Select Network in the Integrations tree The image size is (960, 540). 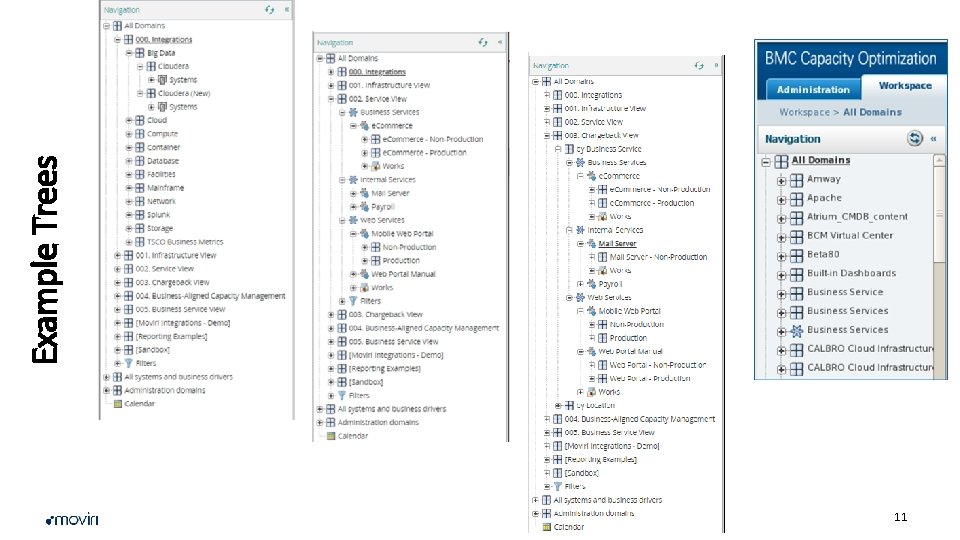pyautogui.click(x=161, y=201)
